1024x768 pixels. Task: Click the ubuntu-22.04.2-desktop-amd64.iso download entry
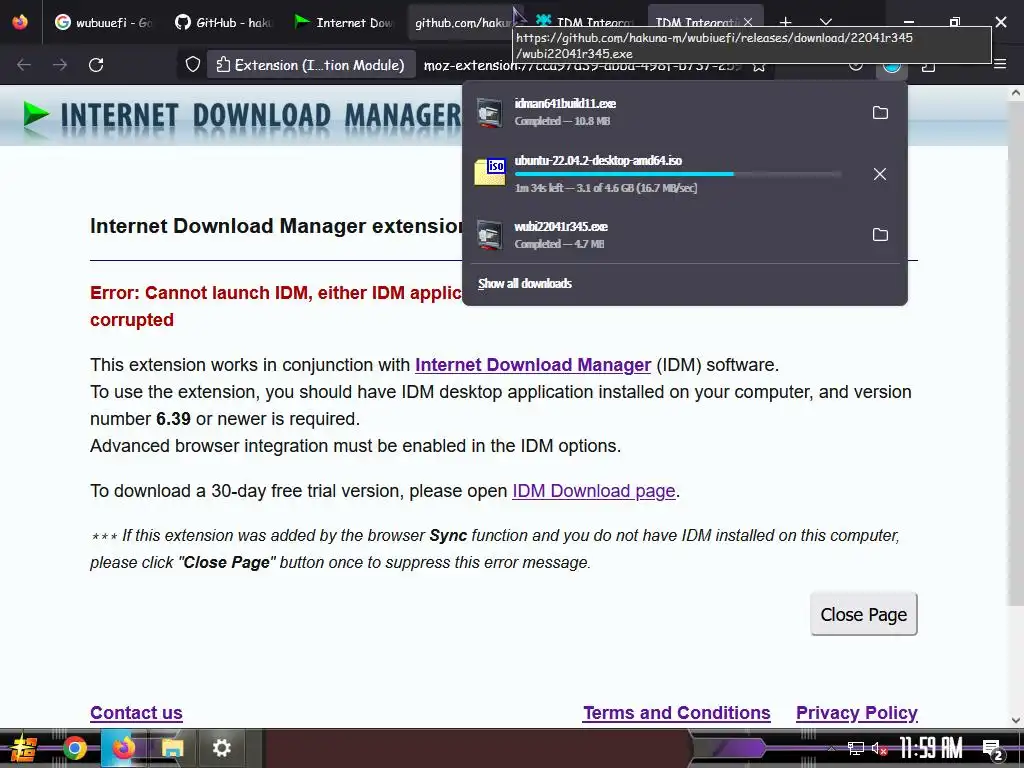pyautogui.click(x=663, y=174)
